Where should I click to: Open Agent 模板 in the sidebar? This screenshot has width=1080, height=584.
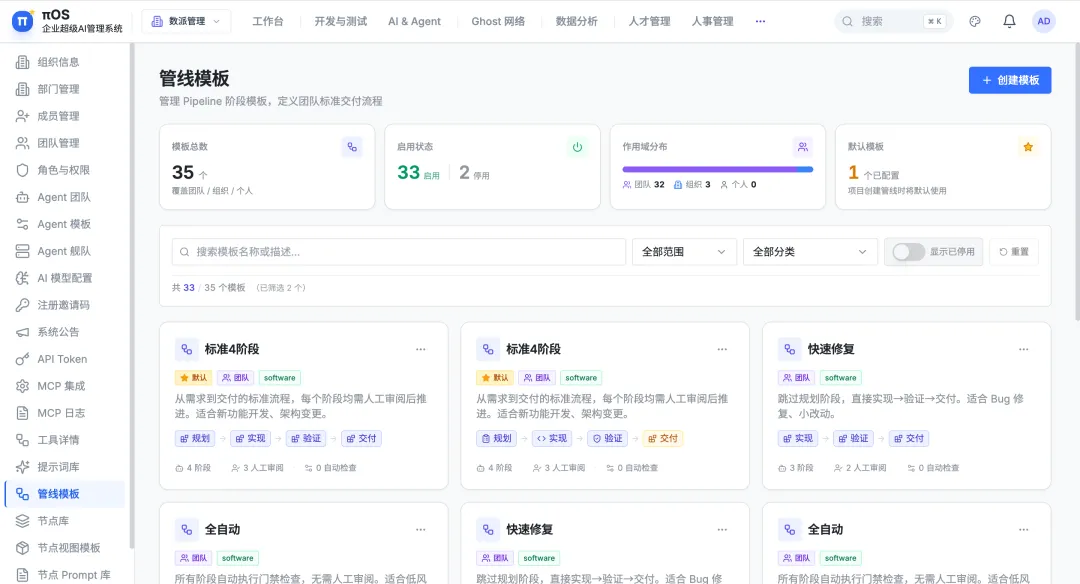(66, 224)
